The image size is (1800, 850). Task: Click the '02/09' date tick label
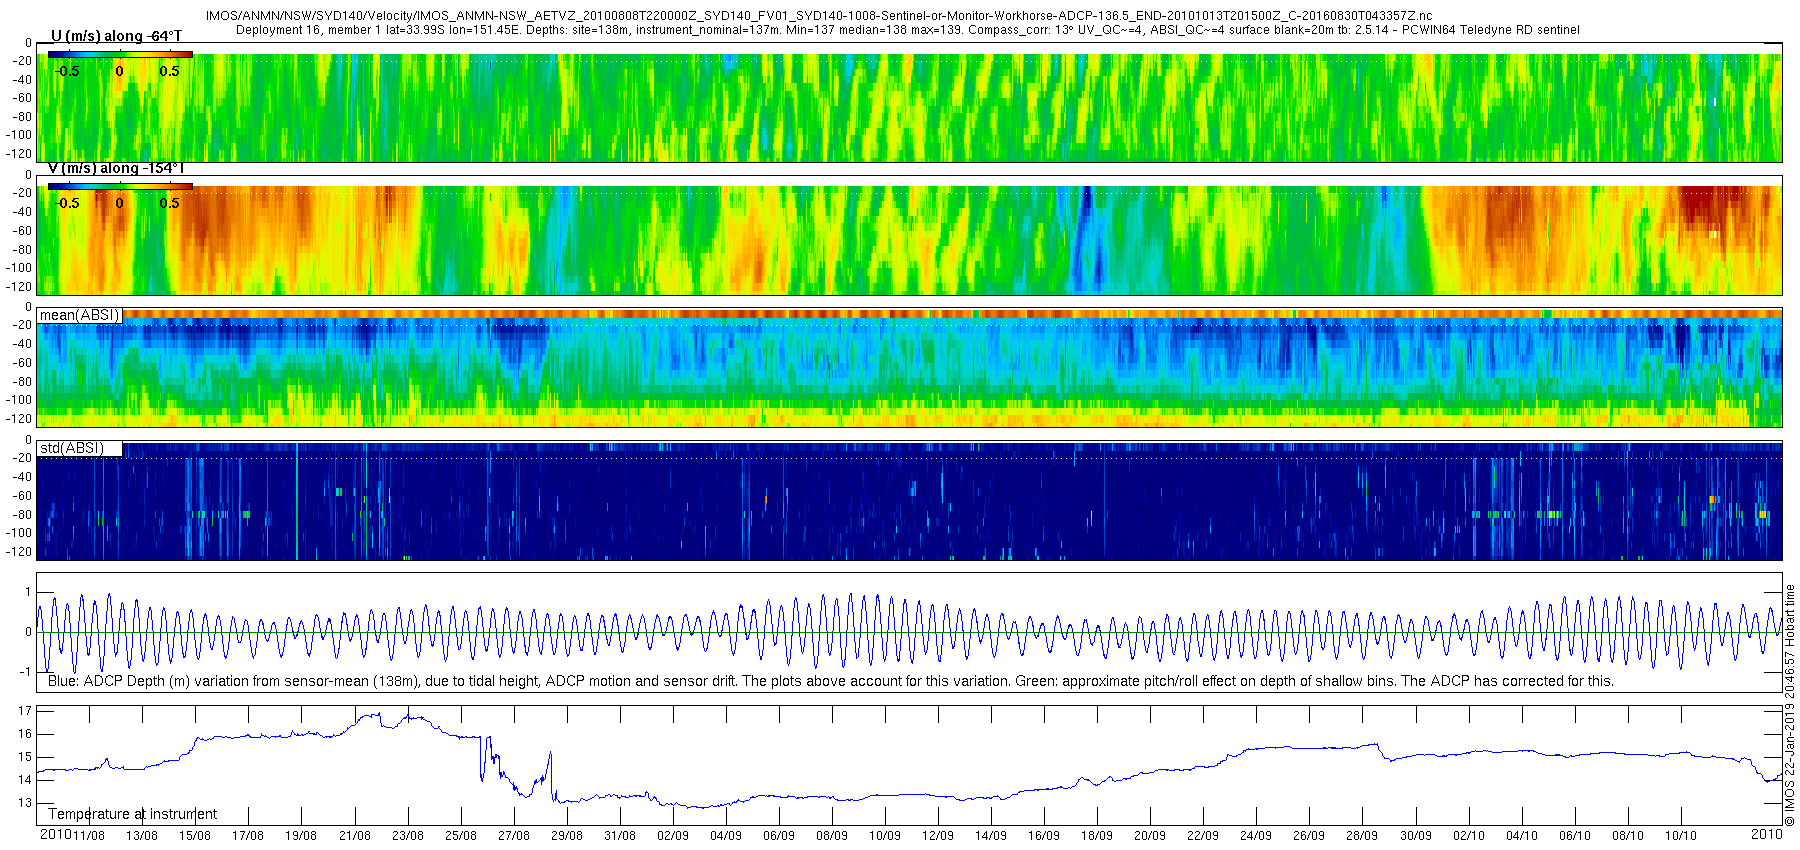(x=672, y=836)
